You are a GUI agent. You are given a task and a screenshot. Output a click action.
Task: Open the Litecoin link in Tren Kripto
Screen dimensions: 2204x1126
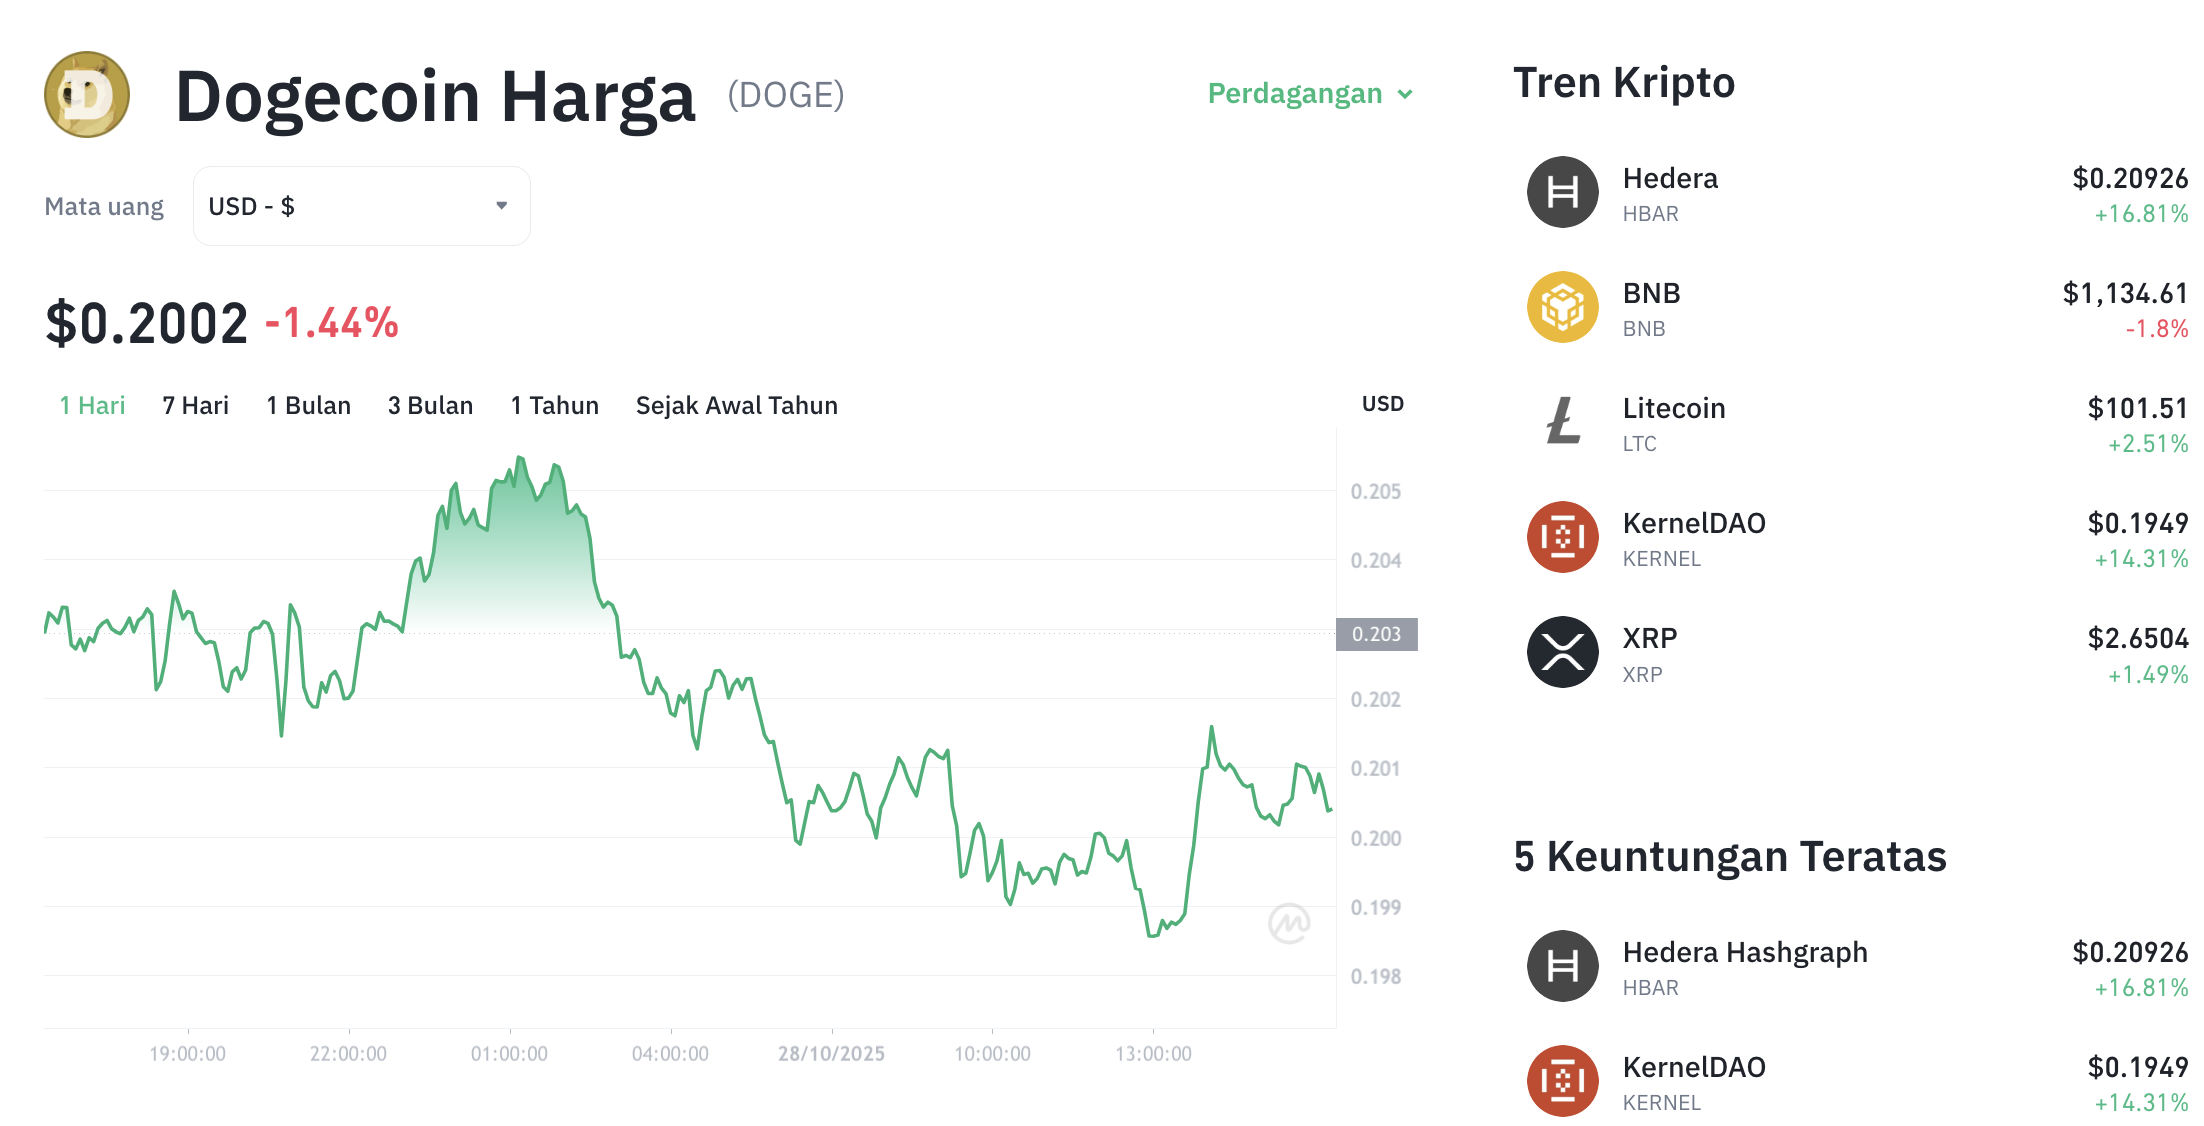click(x=1673, y=408)
